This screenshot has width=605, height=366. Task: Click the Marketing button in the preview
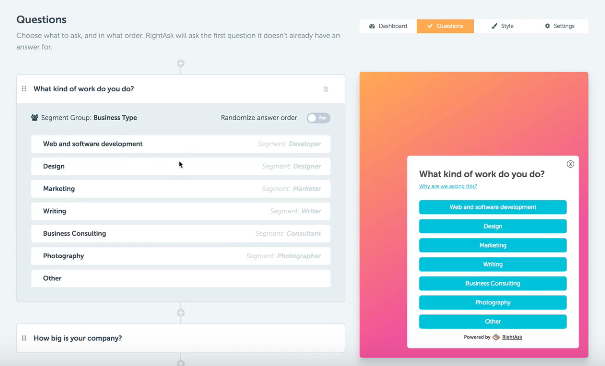tap(493, 245)
